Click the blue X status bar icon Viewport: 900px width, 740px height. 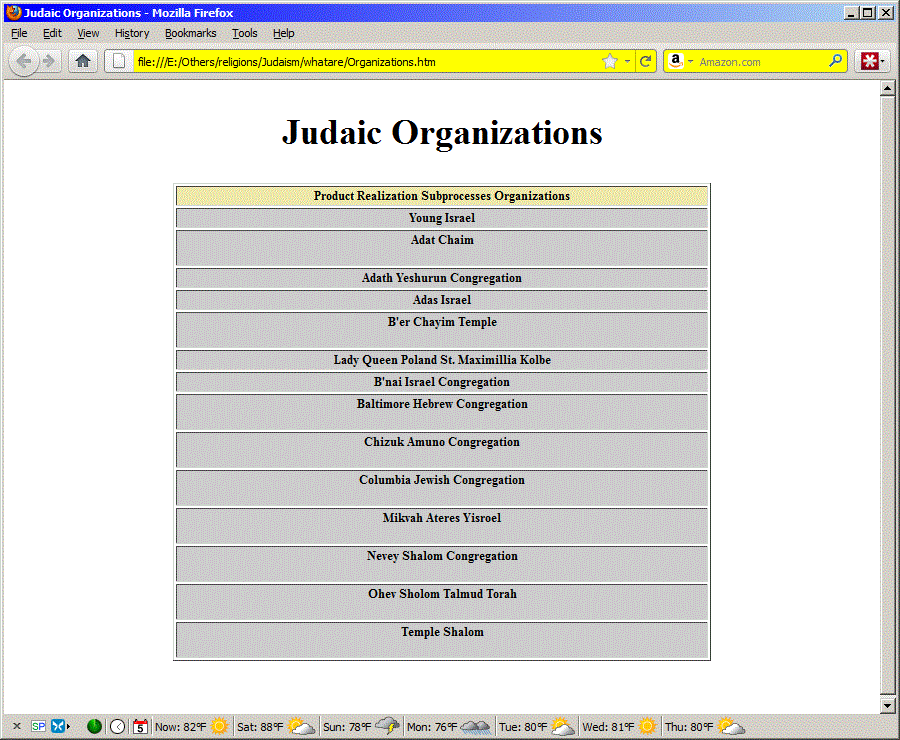tap(58, 726)
